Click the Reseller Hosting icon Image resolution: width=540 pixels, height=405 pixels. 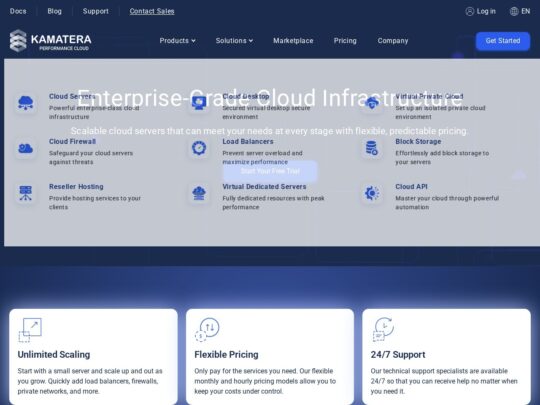[25, 193]
